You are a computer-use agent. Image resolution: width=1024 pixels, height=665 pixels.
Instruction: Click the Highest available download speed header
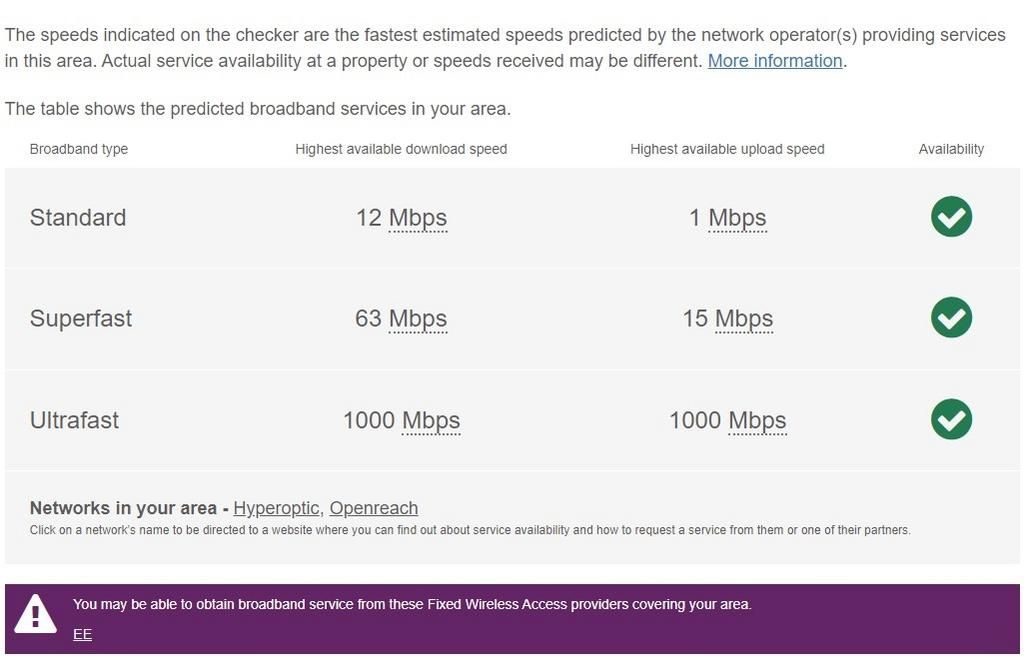(401, 149)
